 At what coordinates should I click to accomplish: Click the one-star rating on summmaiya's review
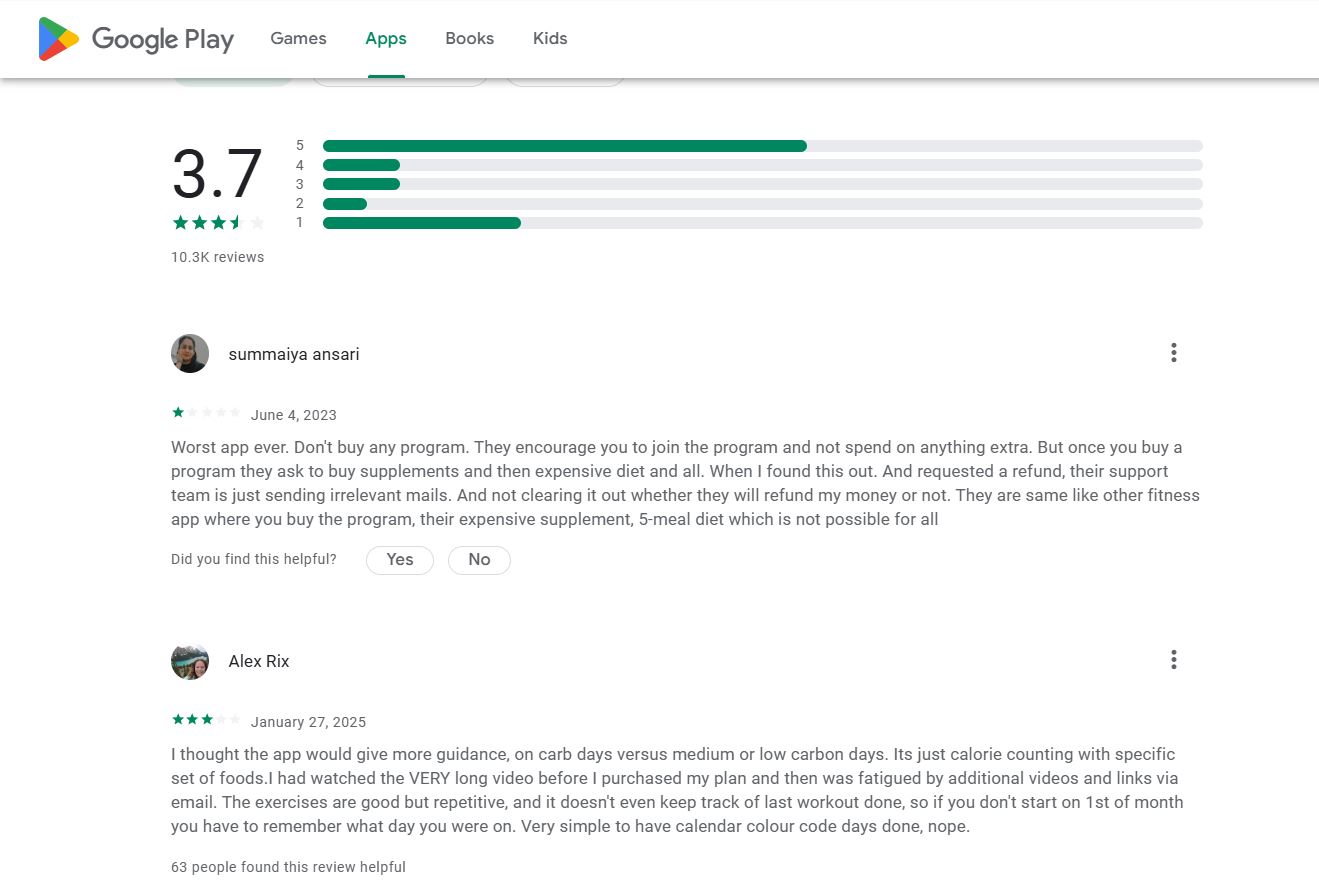207,413
